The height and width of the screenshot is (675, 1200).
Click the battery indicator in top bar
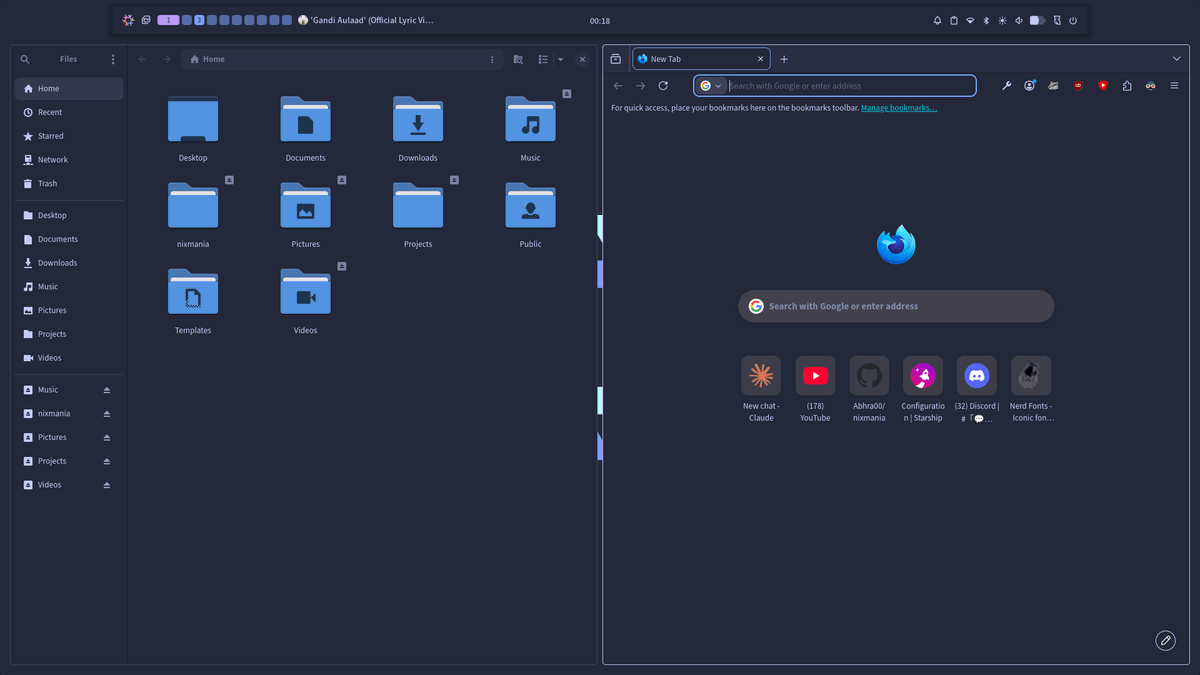pyautogui.click(x=1038, y=20)
